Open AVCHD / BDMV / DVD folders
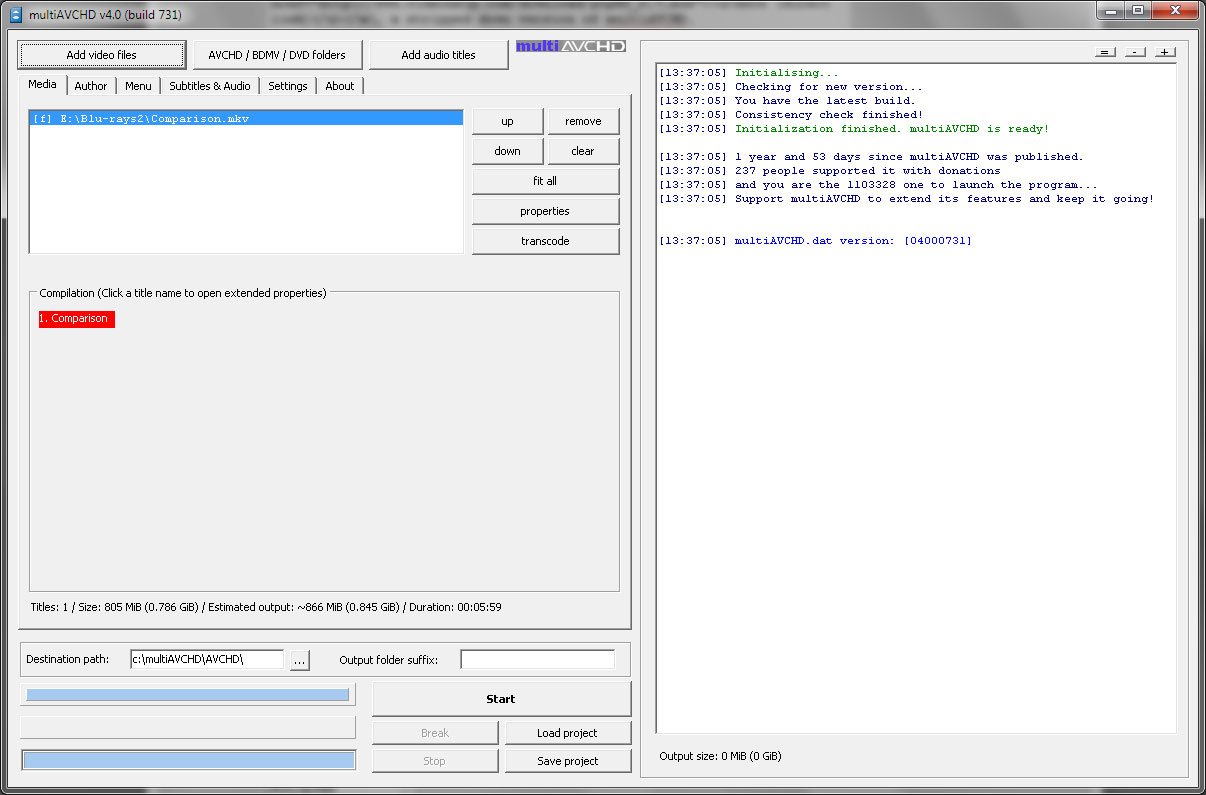 click(277, 55)
